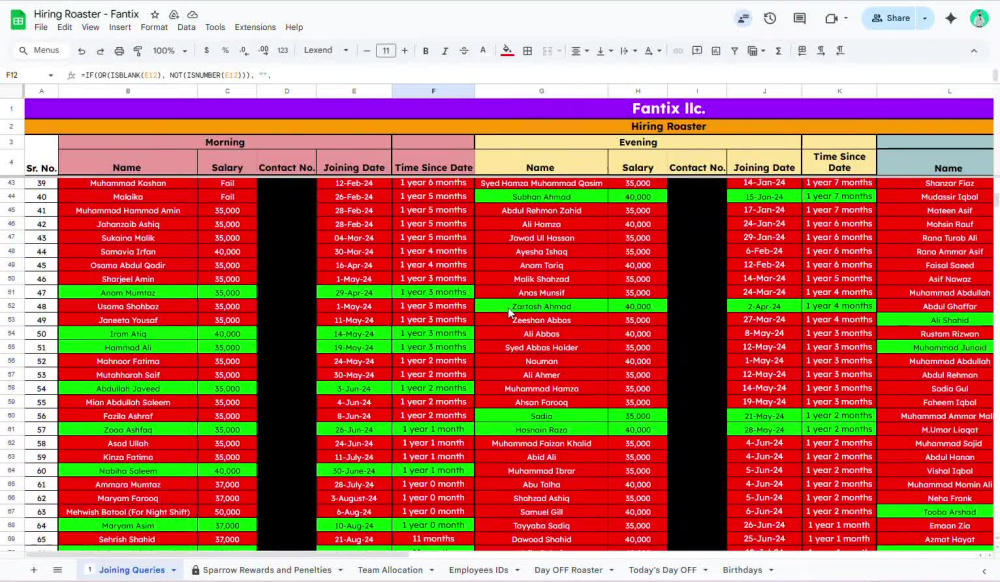Viewport: 1000px width, 582px height.
Task: Select column F header
Action: [433, 91]
